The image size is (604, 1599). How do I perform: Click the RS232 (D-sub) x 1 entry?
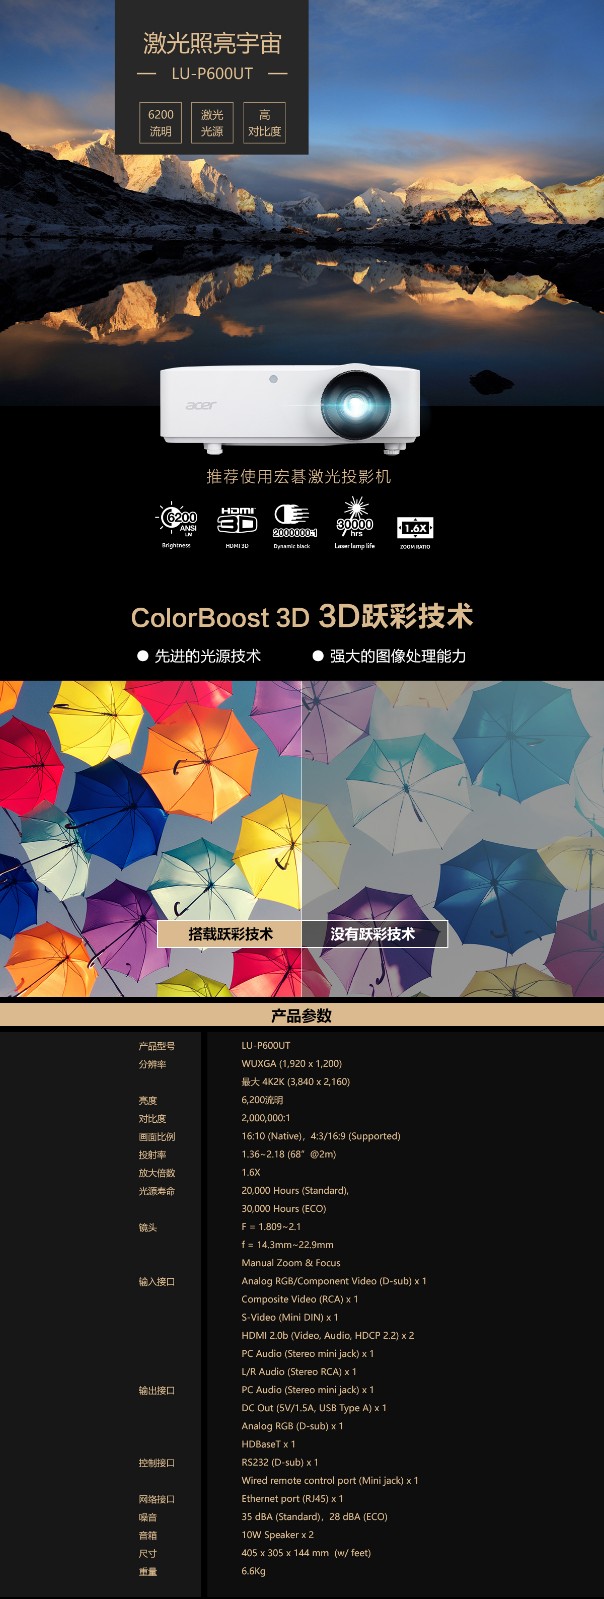pyautogui.click(x=280, y=1462)
